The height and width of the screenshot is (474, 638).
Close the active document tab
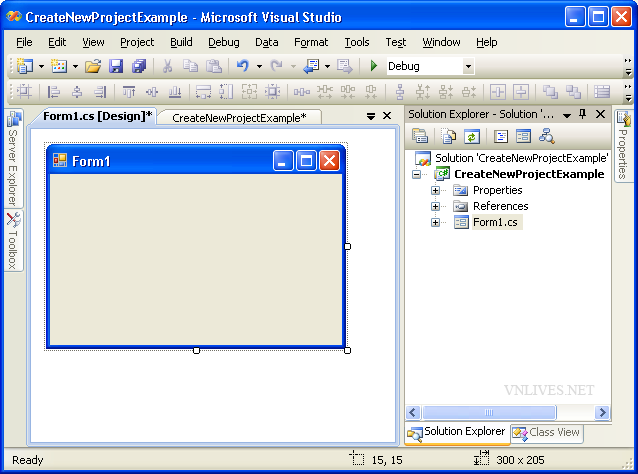(387, 116)
